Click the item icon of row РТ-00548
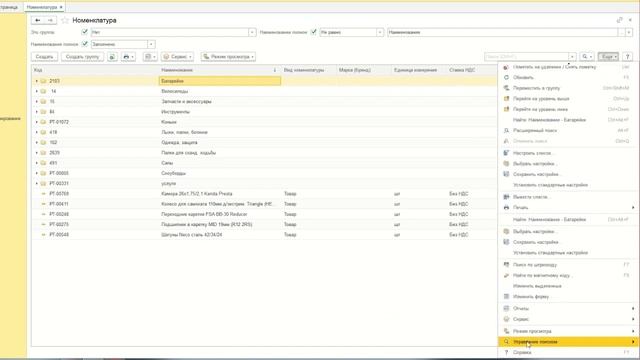Image resolution: width=640 pixels, height=360 pixels. 43,235
